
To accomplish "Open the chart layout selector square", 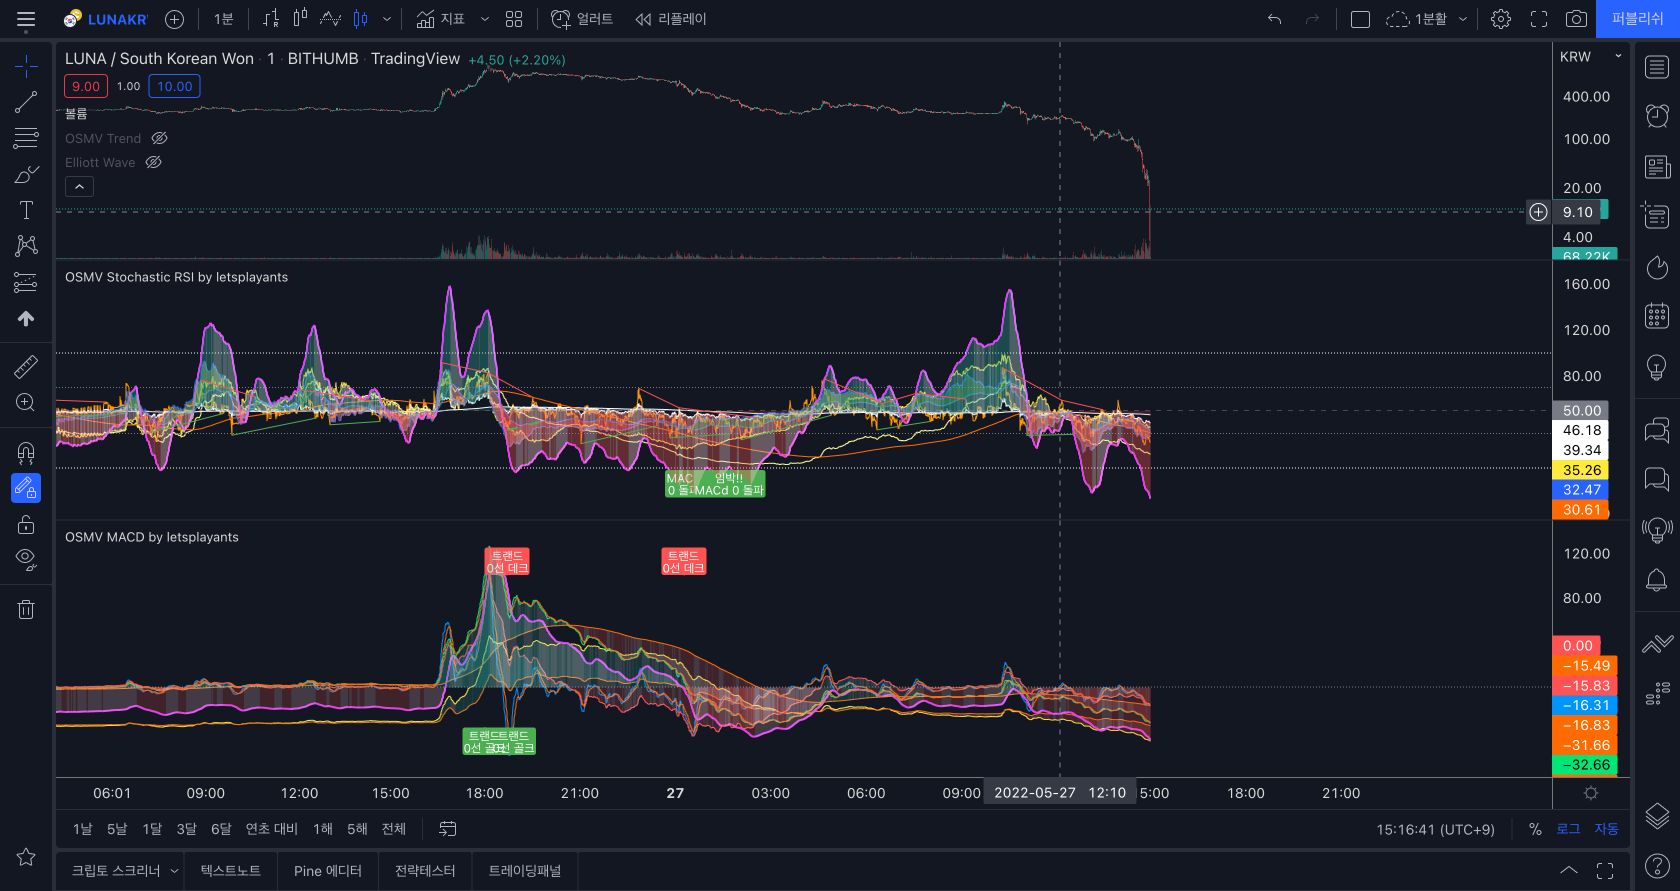I will (x=1360, y=19).
